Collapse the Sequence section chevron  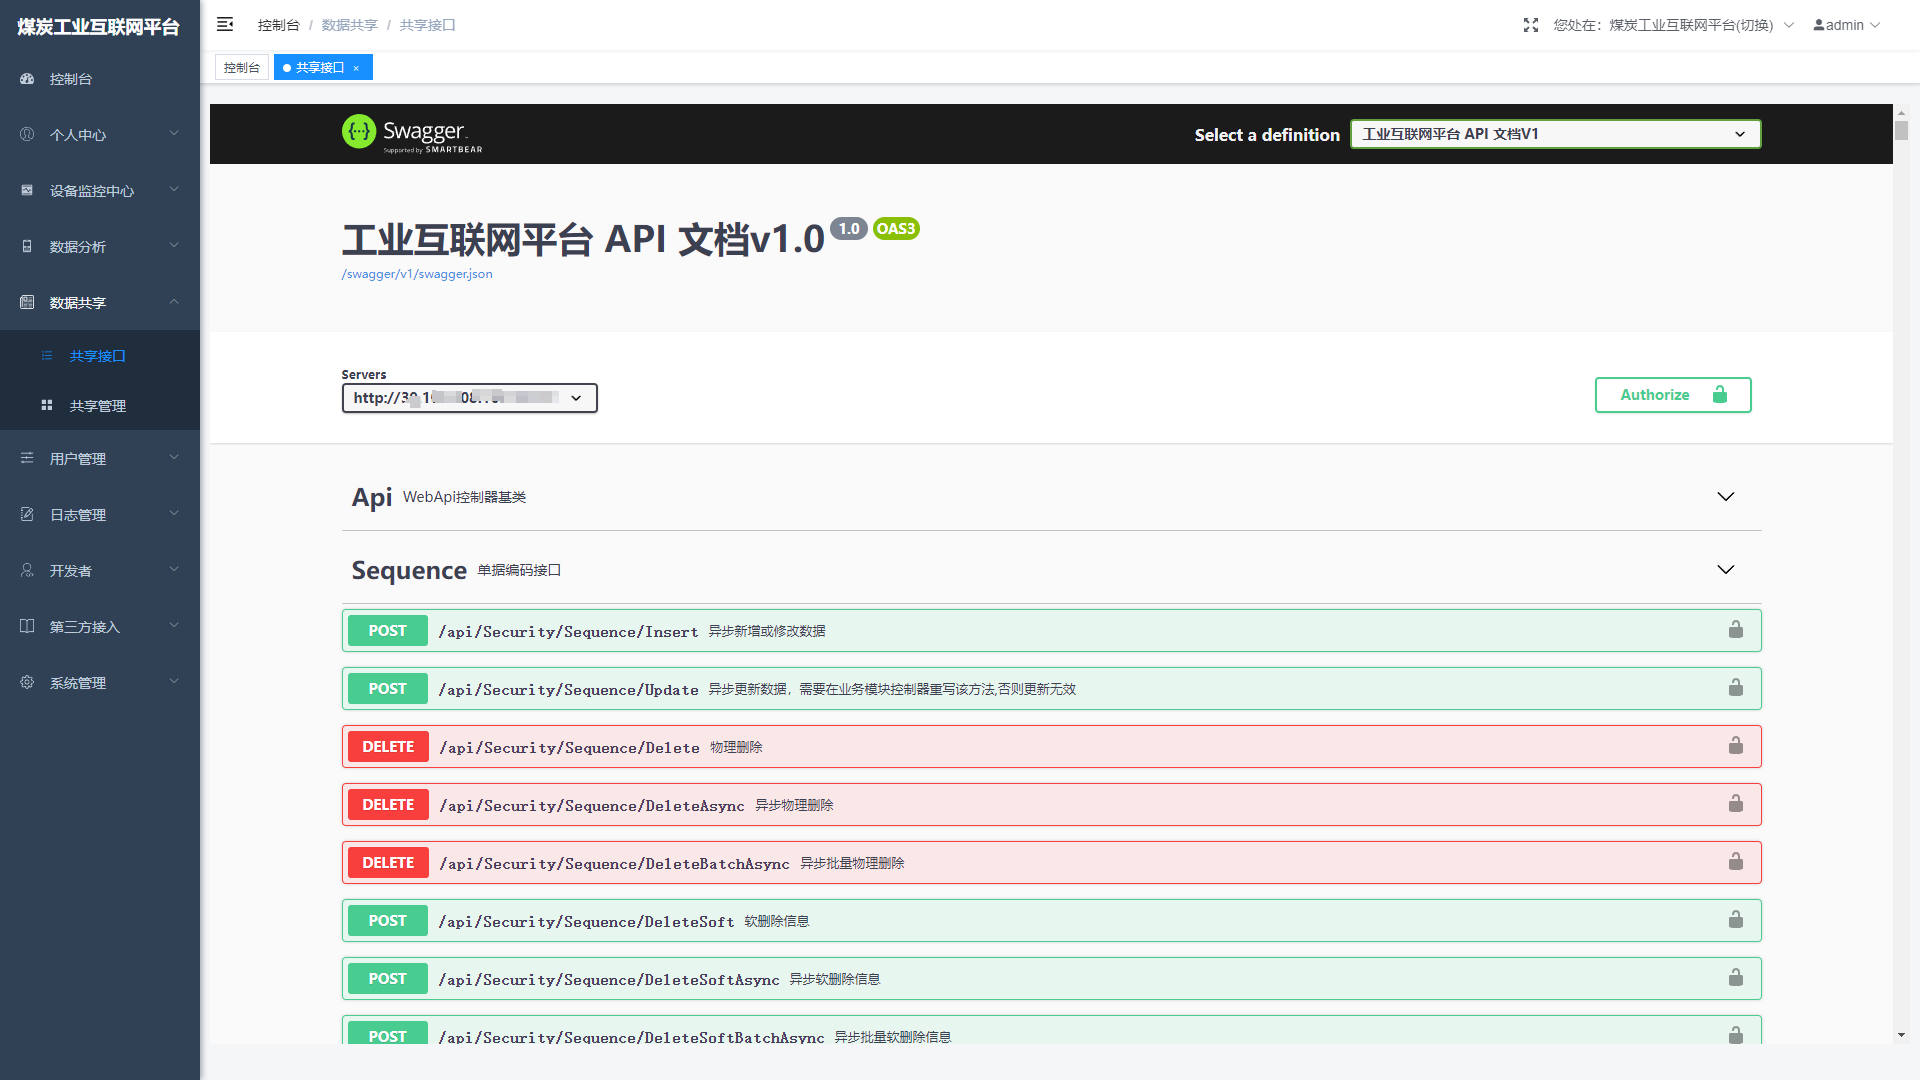coord(1725,570)
